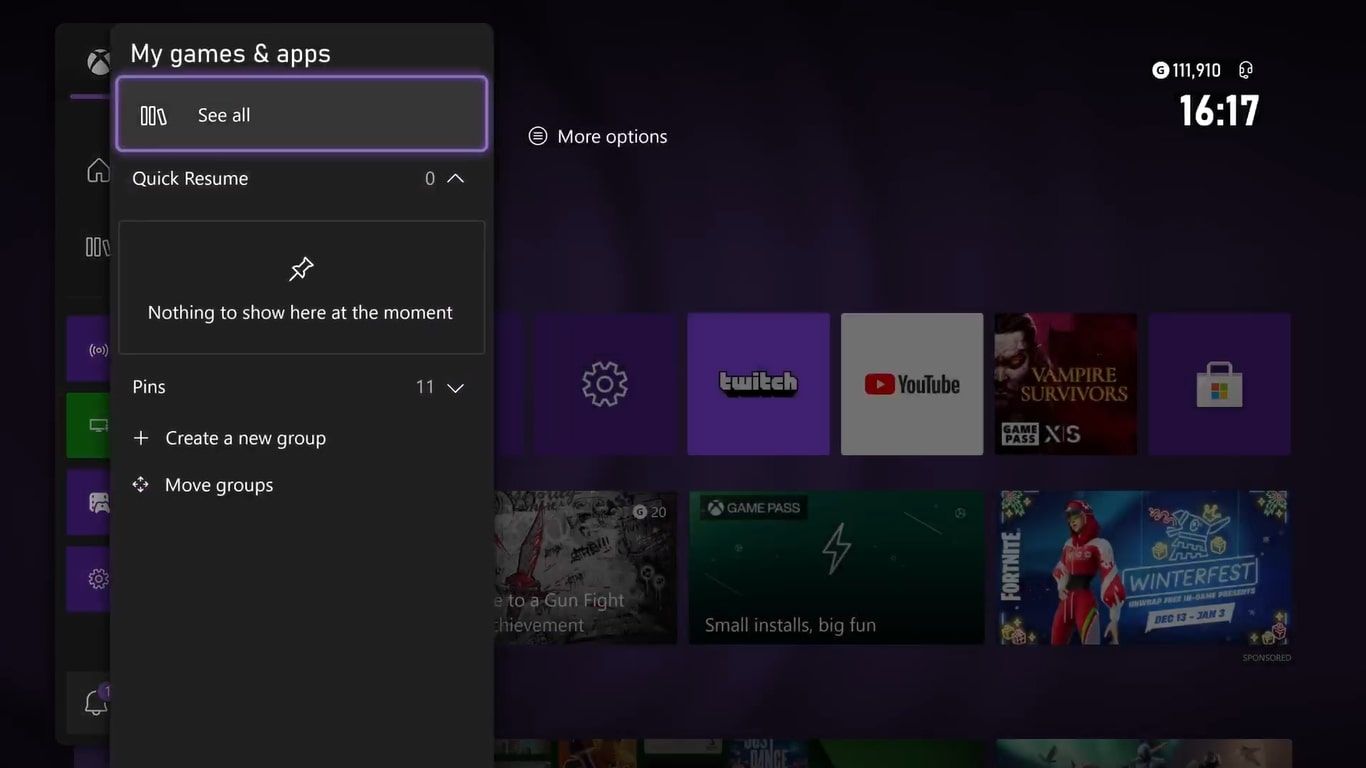Open the notifications bell
Screen dimensions: 1366x768
[95, 703]
